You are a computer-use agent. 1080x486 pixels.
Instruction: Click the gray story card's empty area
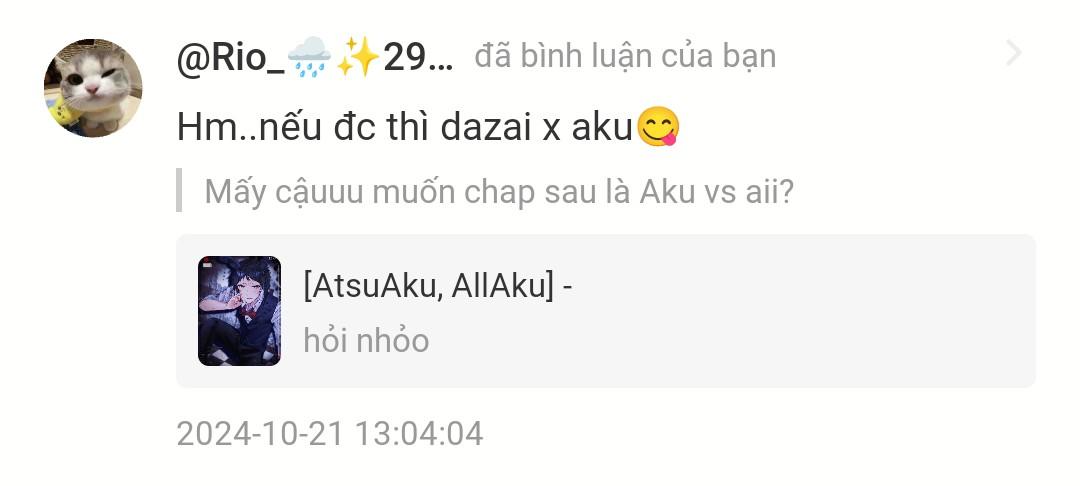[x=792, y=311]
